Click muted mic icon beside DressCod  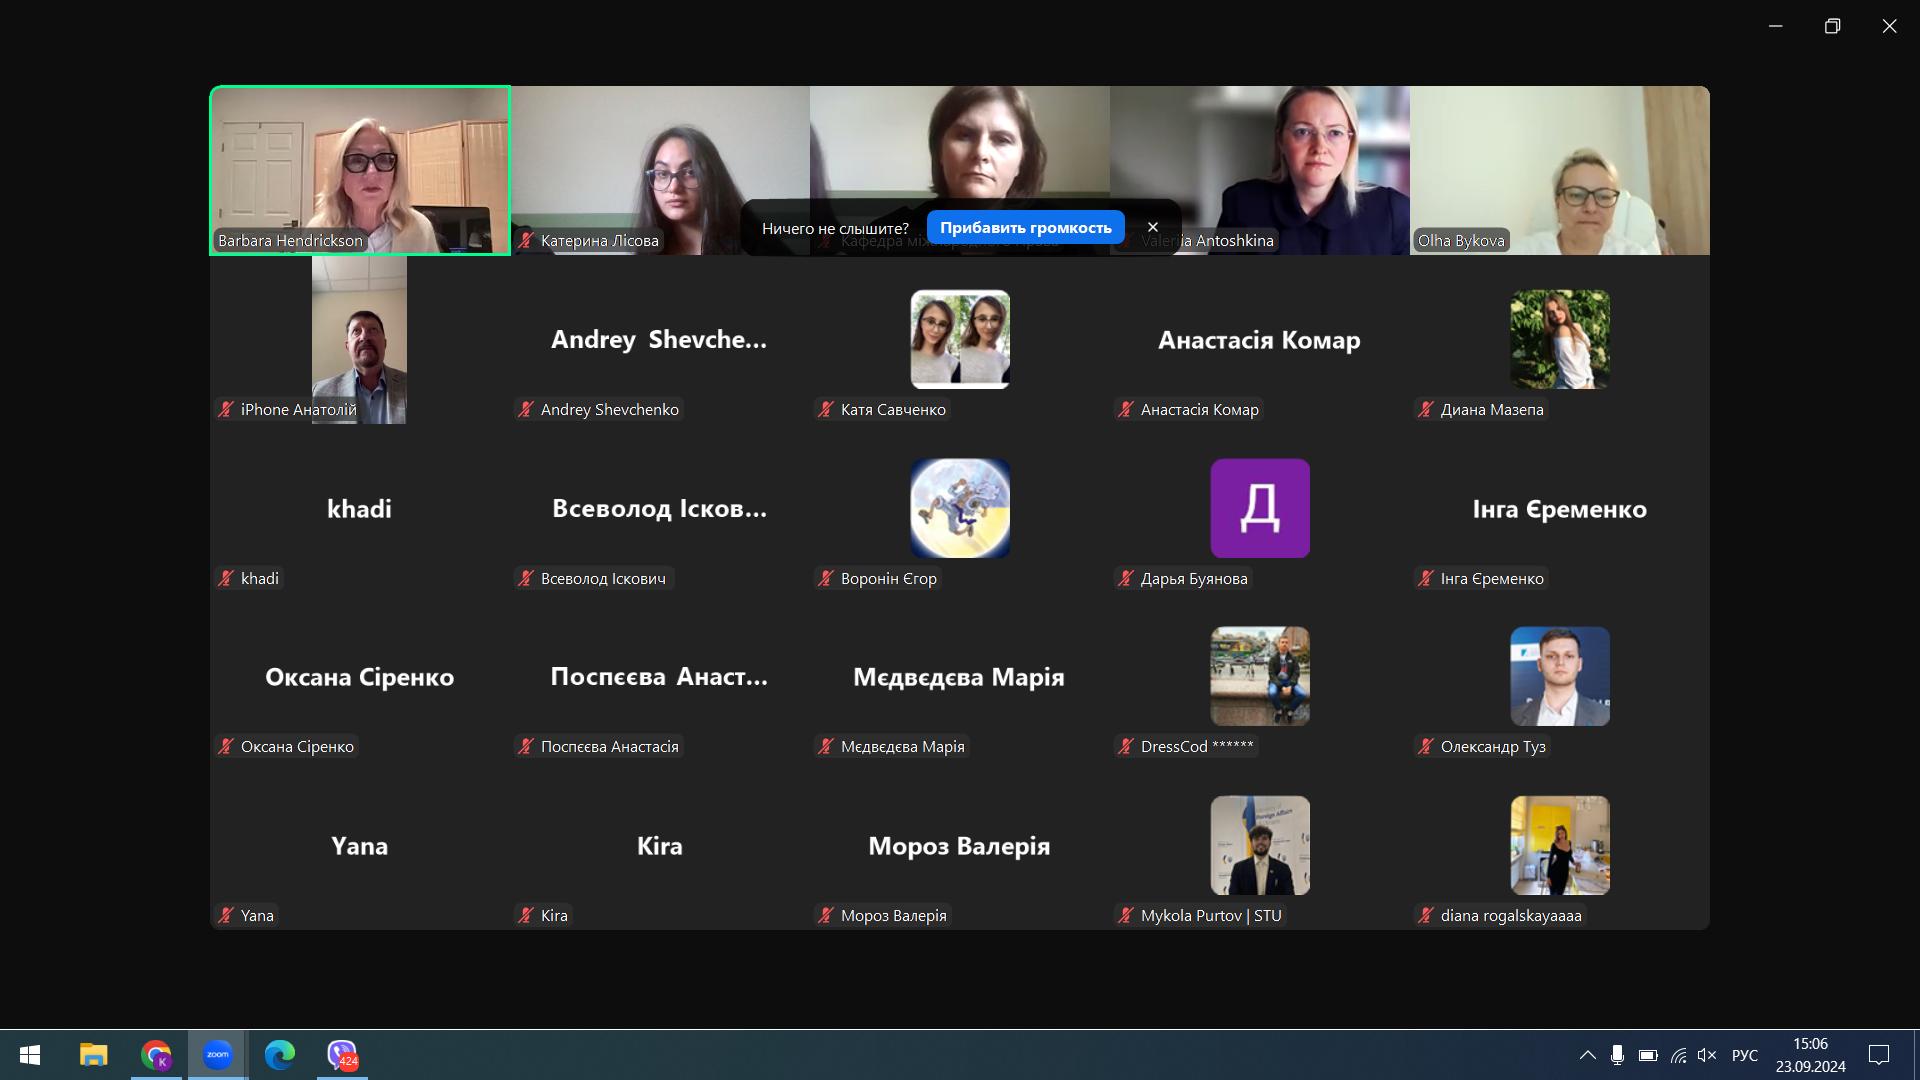[1126, 747]
